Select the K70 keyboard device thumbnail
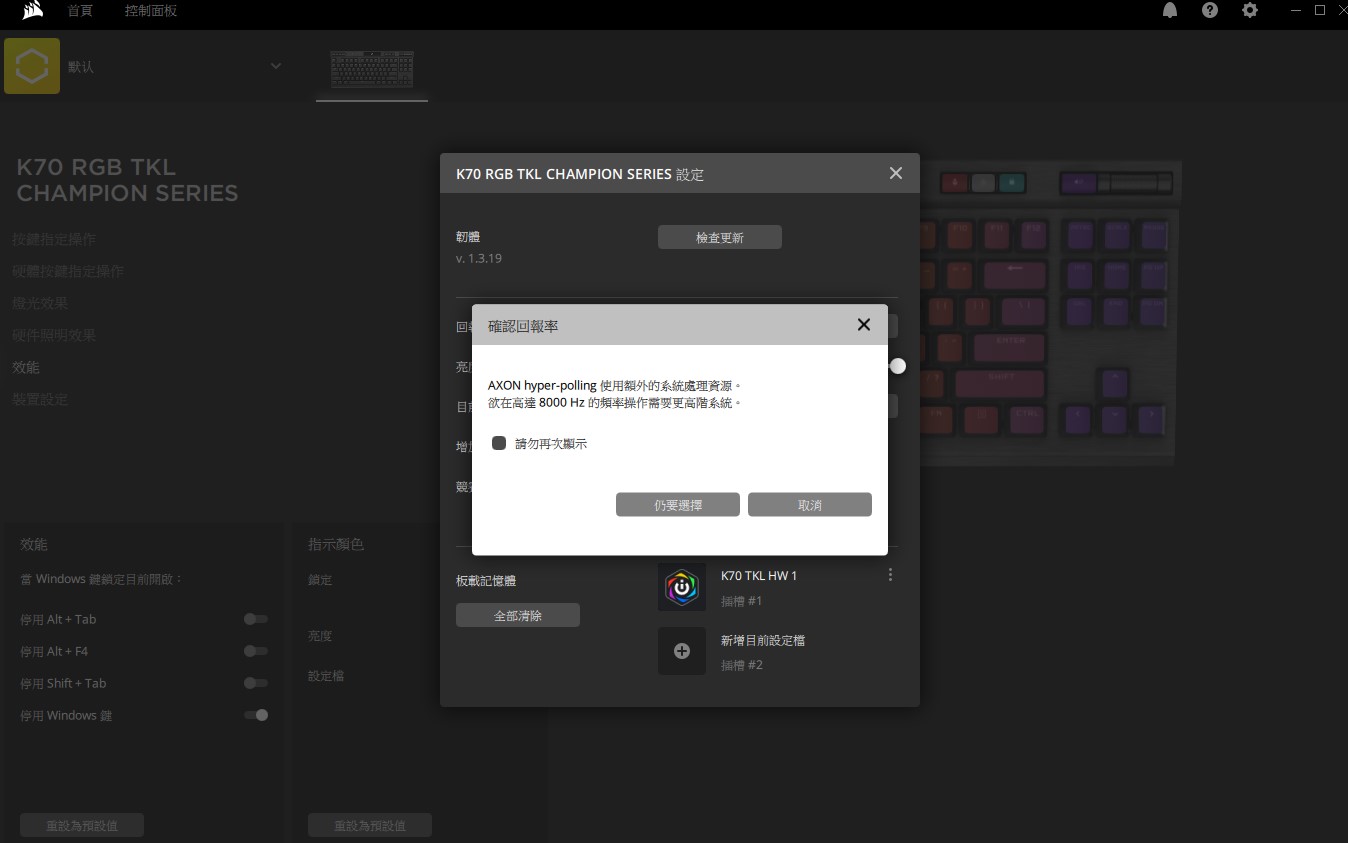This screenshot has width=1348, height=843. pos(372,69)
